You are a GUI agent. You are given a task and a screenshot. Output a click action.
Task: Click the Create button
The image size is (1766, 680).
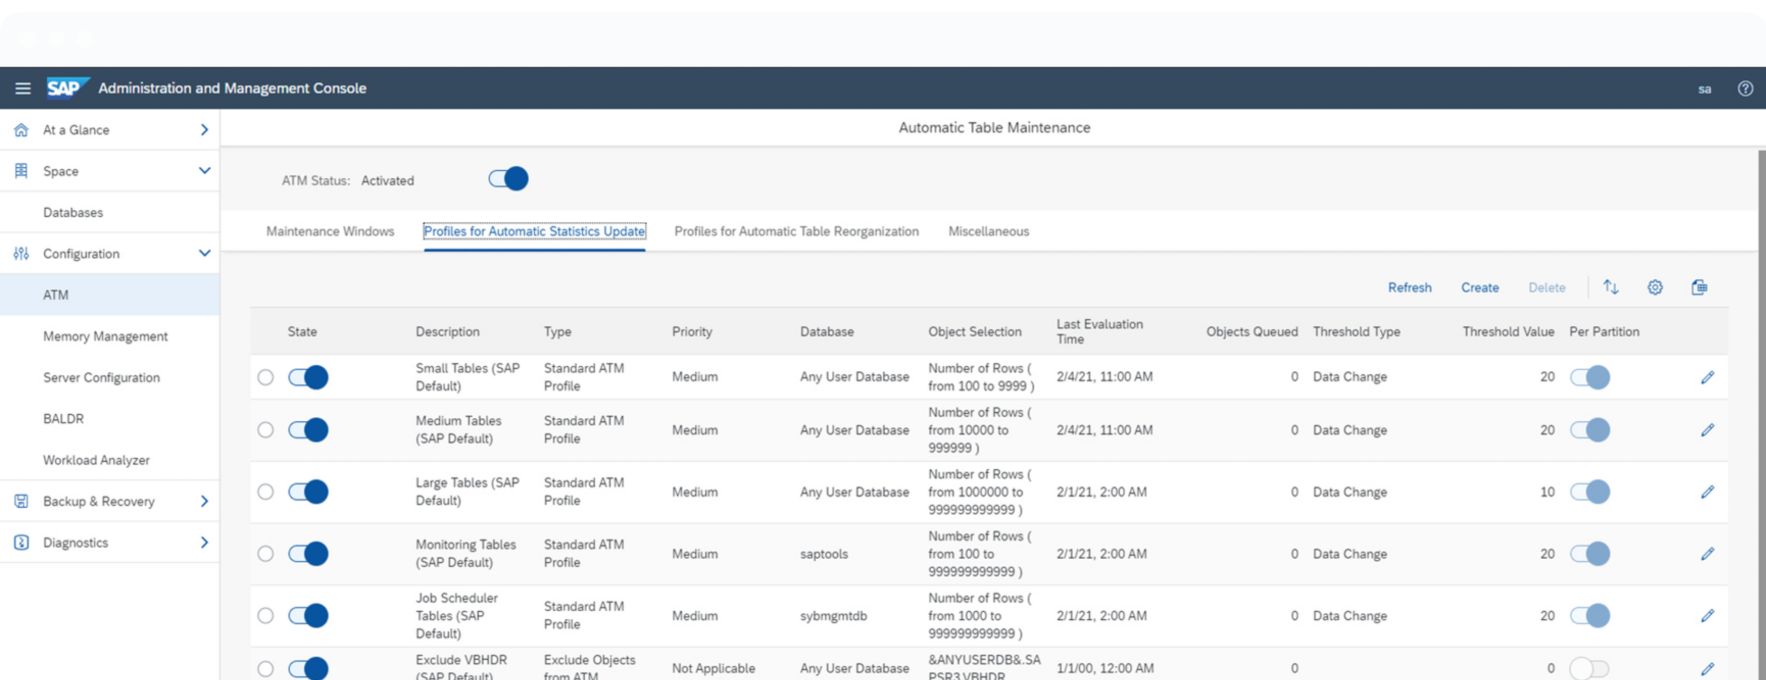[x=1479, y=288]
